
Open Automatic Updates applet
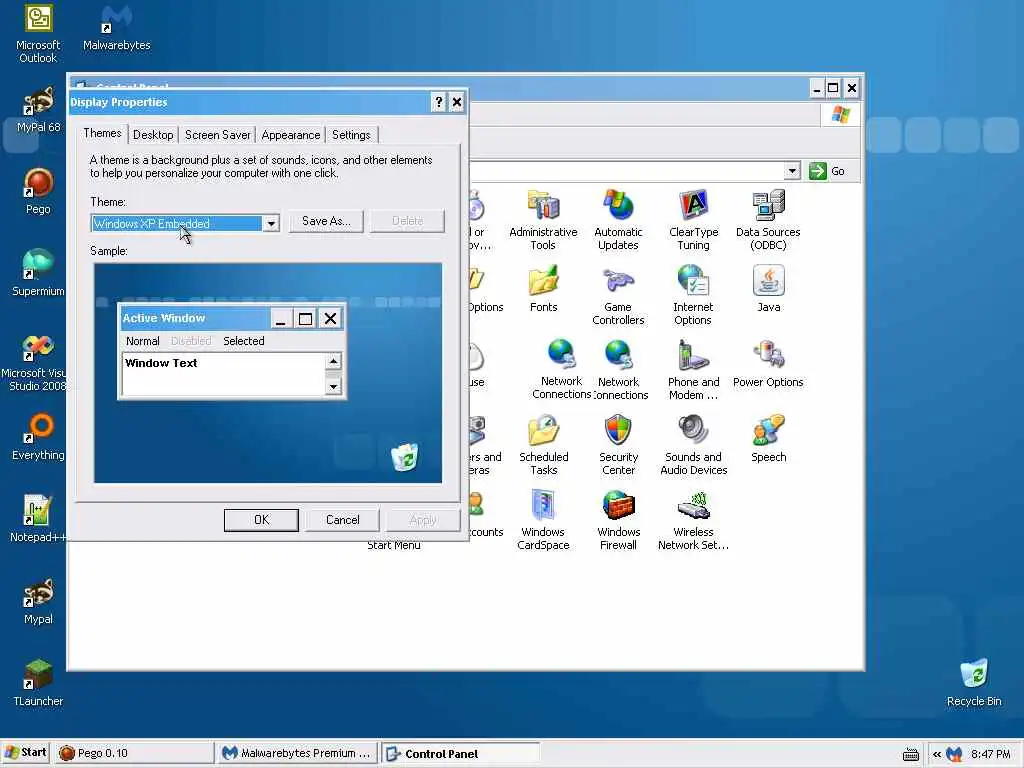[x=618, y=219]
